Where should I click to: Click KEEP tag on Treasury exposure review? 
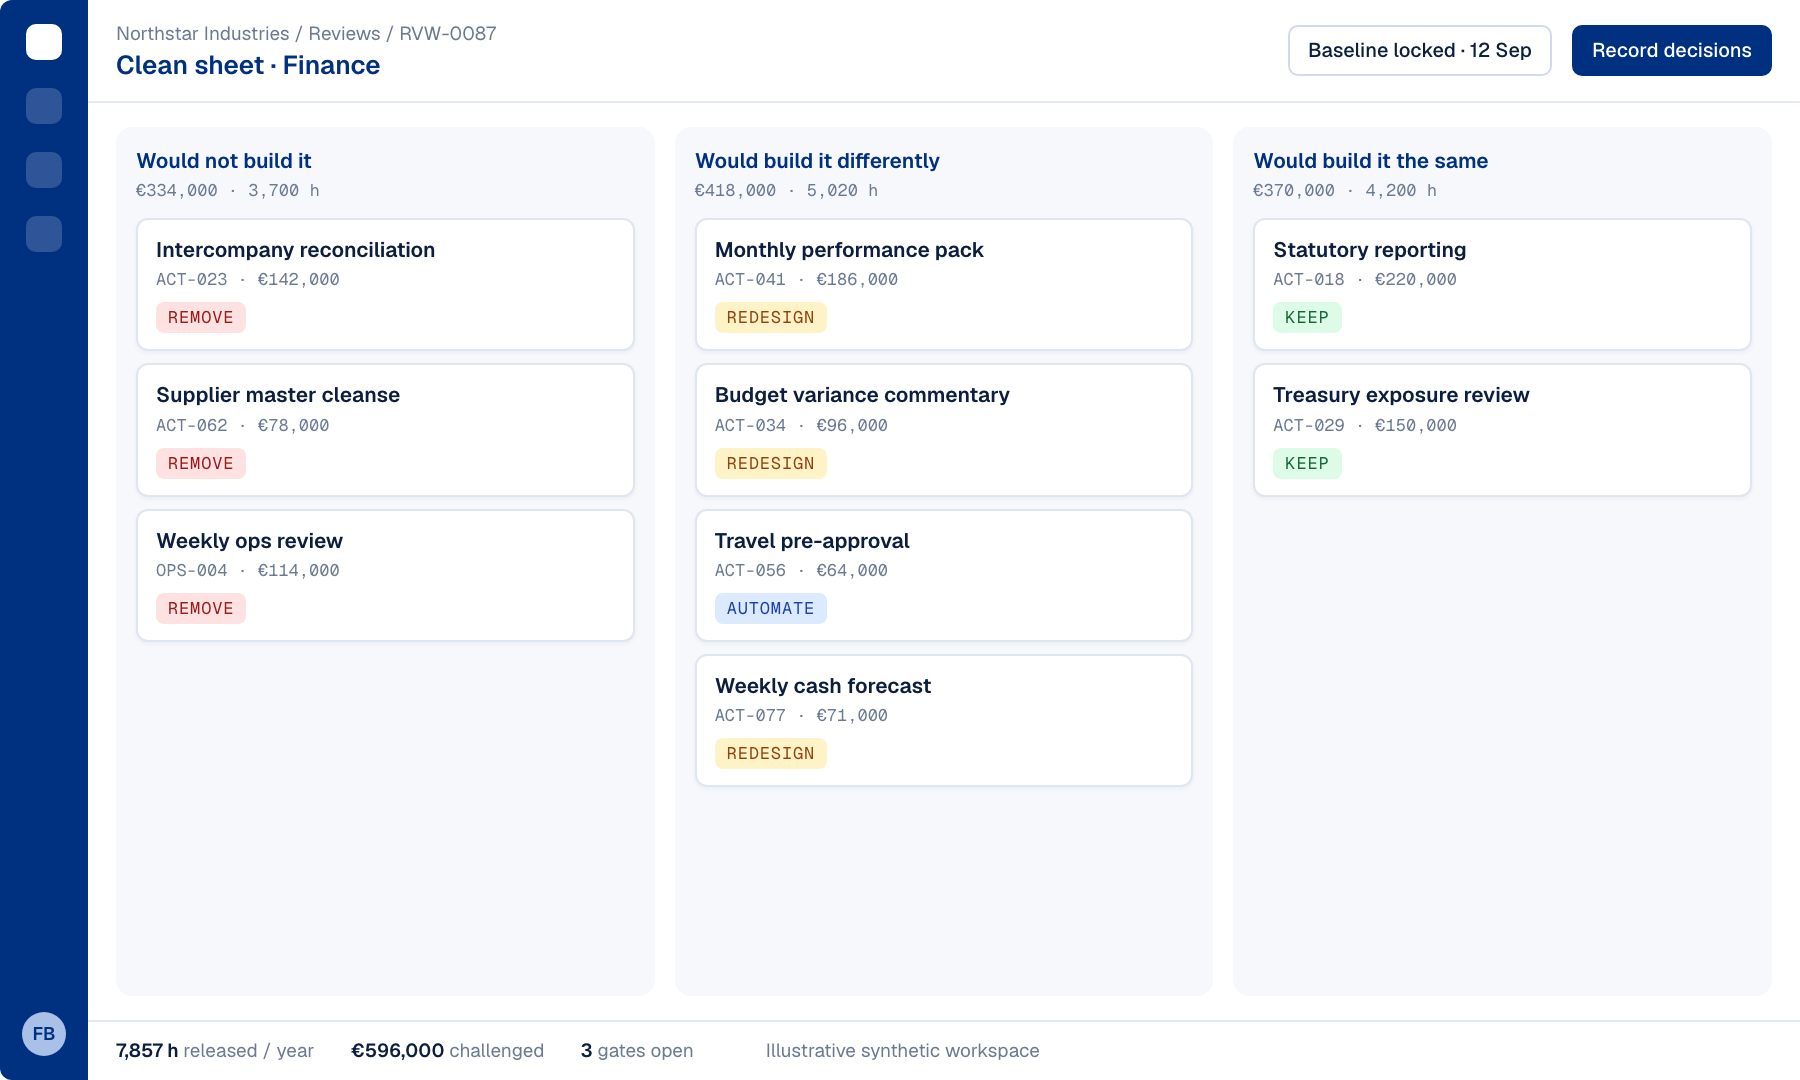tap(1307, 463)
